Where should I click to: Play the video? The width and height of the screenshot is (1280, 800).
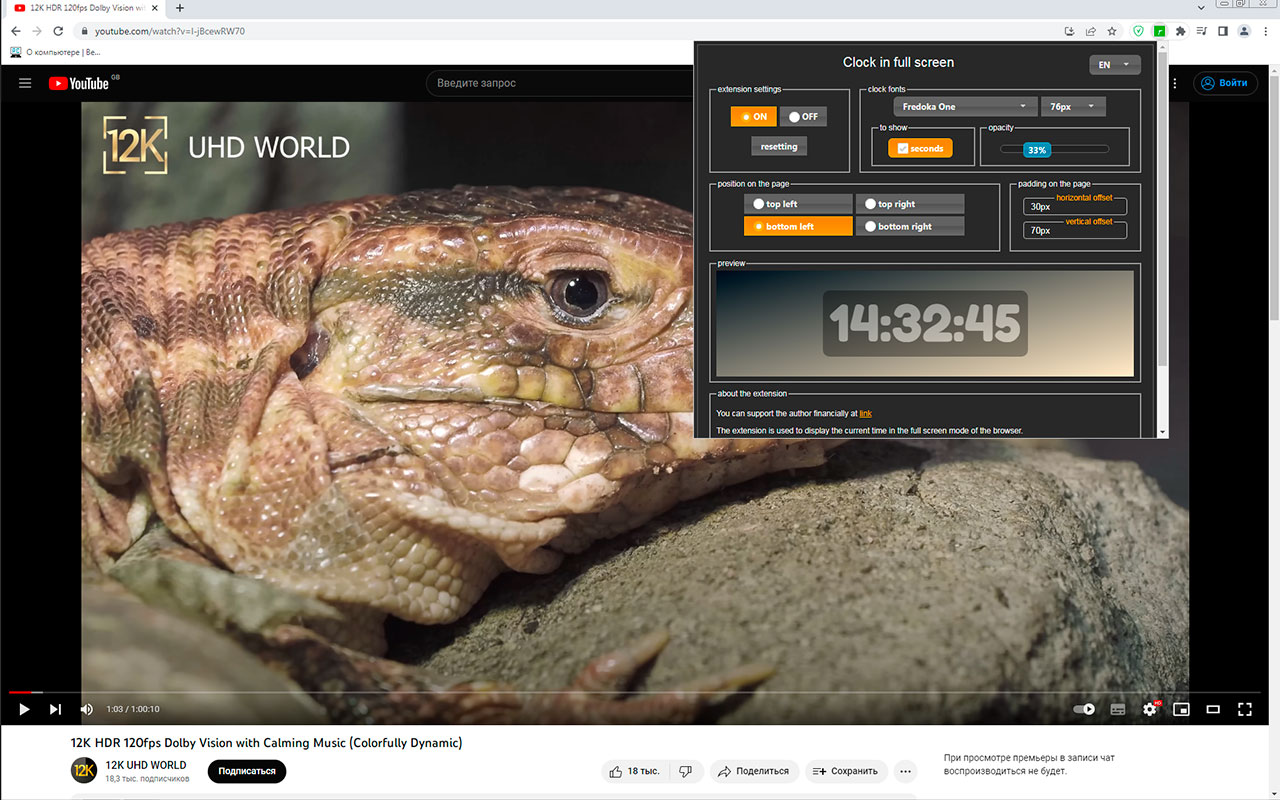(x=24, y=709)
